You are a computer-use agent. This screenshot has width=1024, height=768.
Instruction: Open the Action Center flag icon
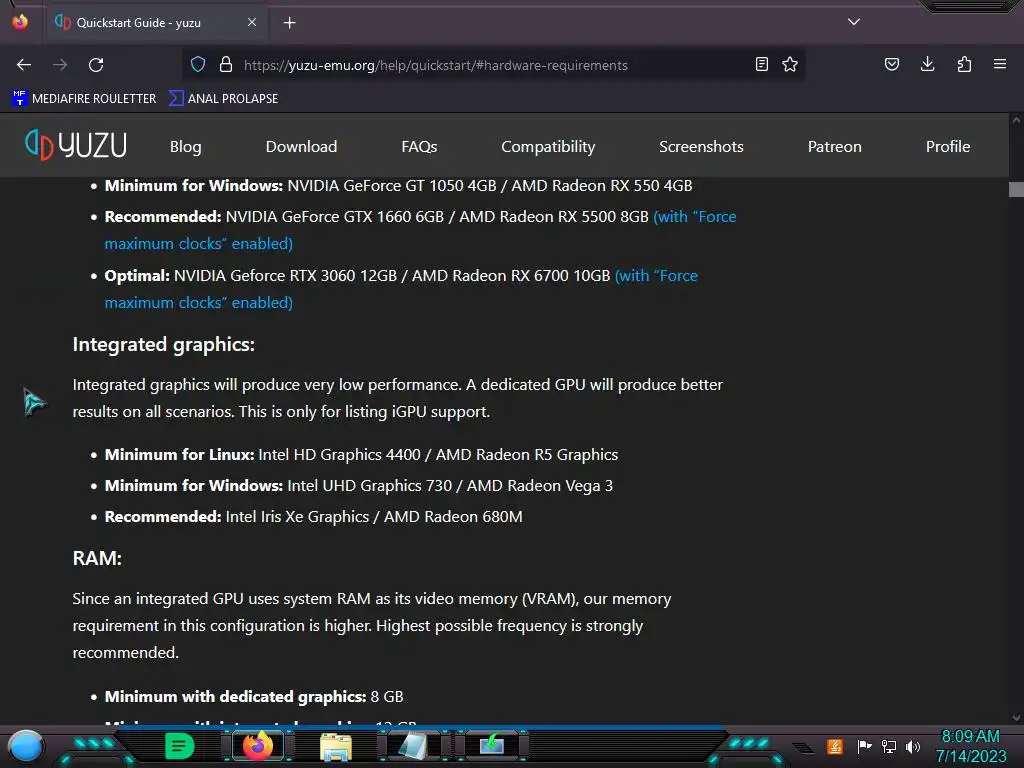(864, 746)
